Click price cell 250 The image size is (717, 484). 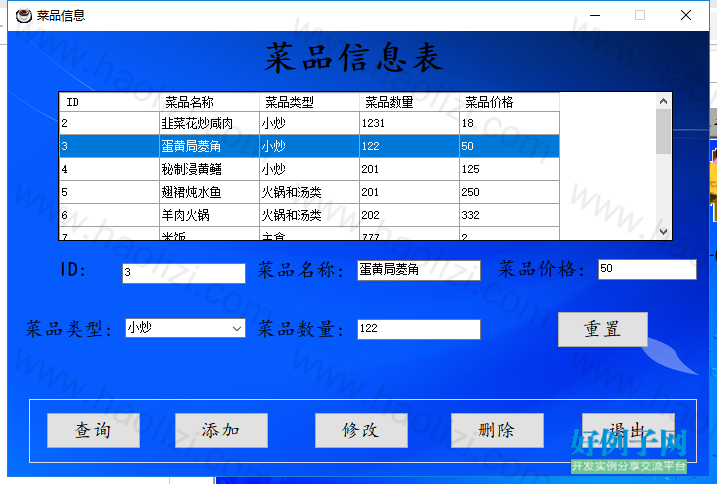click(509, 192)
